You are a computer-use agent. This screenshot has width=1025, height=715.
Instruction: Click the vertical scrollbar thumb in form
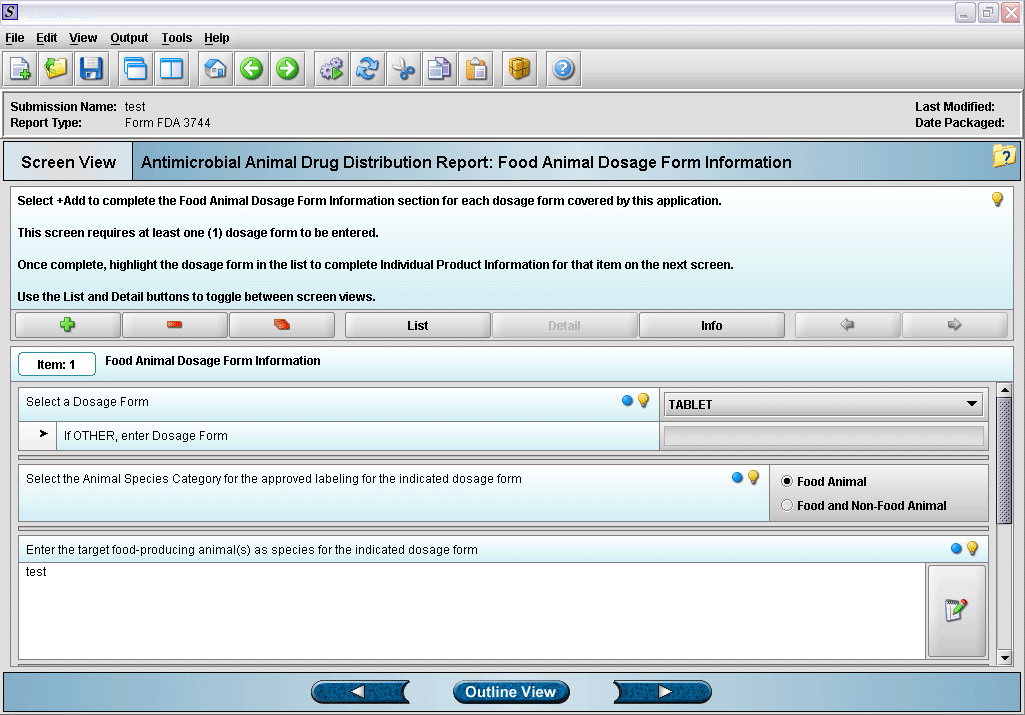(1005, 460)
